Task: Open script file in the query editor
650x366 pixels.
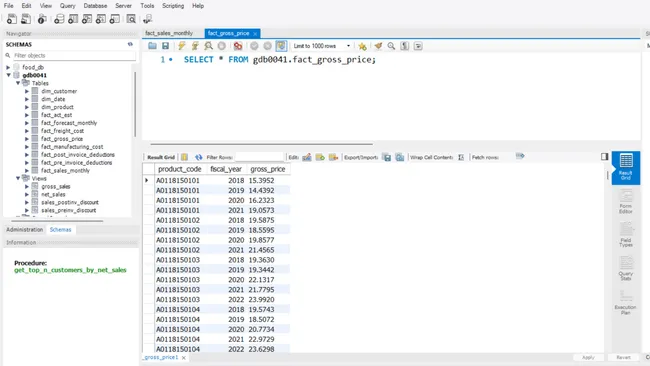Action: click(152, 46)
